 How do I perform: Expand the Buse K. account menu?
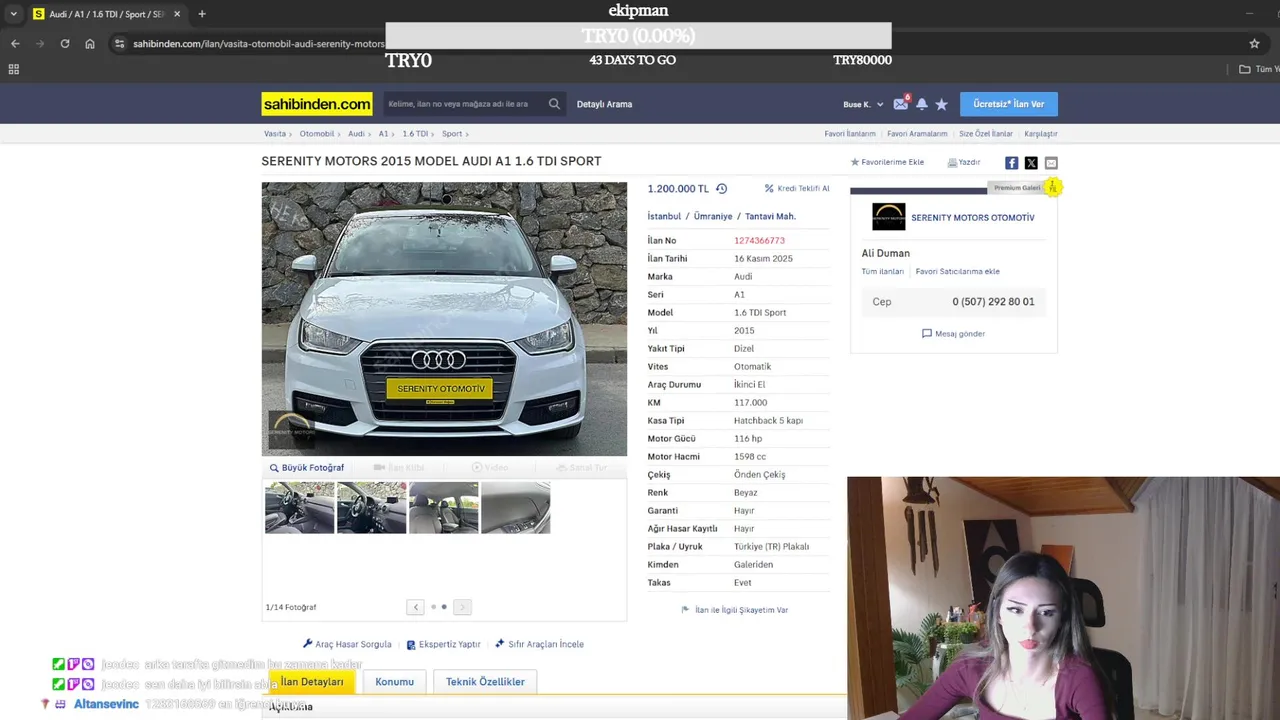coord(863,104)
